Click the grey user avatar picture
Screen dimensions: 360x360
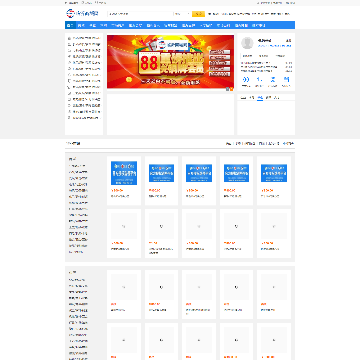(247, 43)
